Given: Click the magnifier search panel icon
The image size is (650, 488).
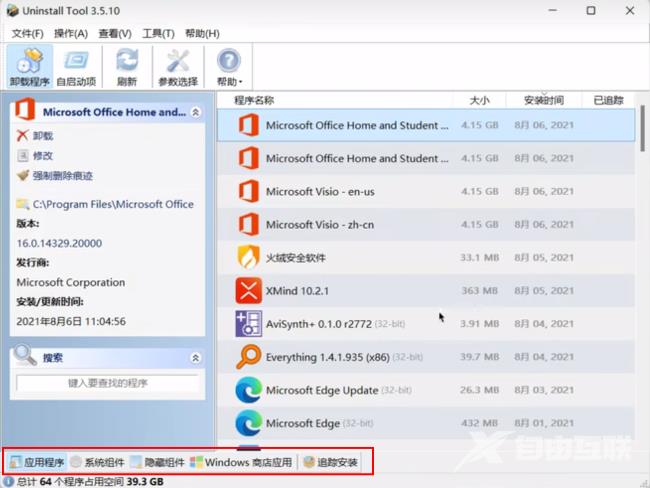Looking at the screenshot, I should point(24,355).
